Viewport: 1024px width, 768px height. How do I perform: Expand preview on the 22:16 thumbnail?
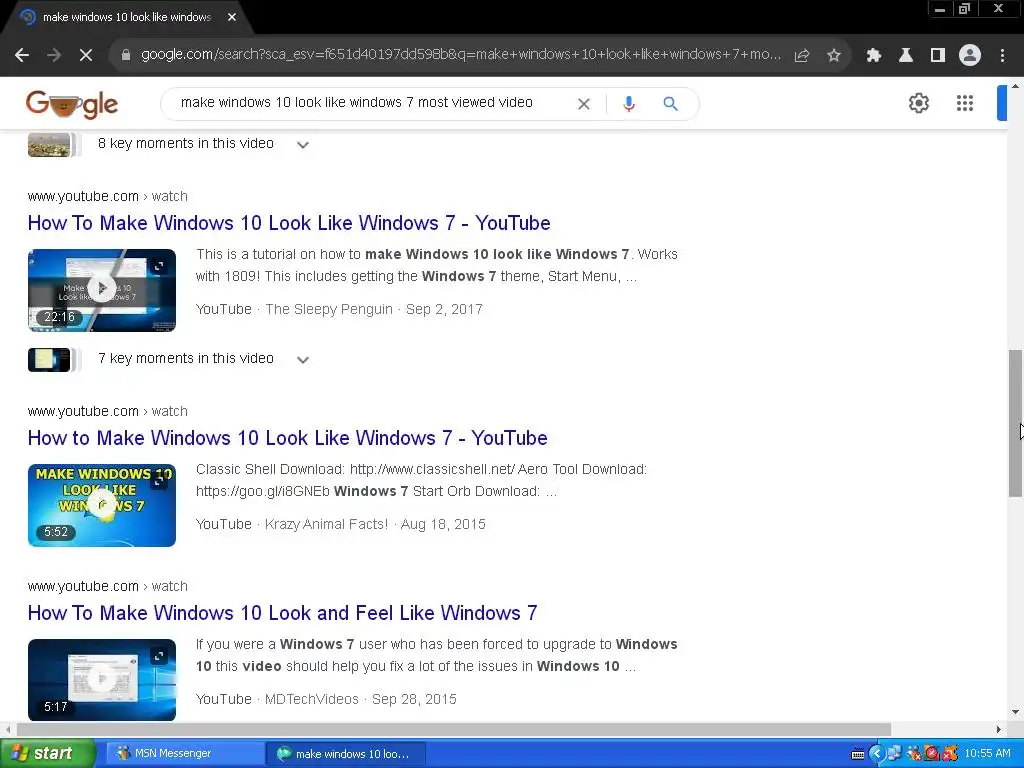159,266
